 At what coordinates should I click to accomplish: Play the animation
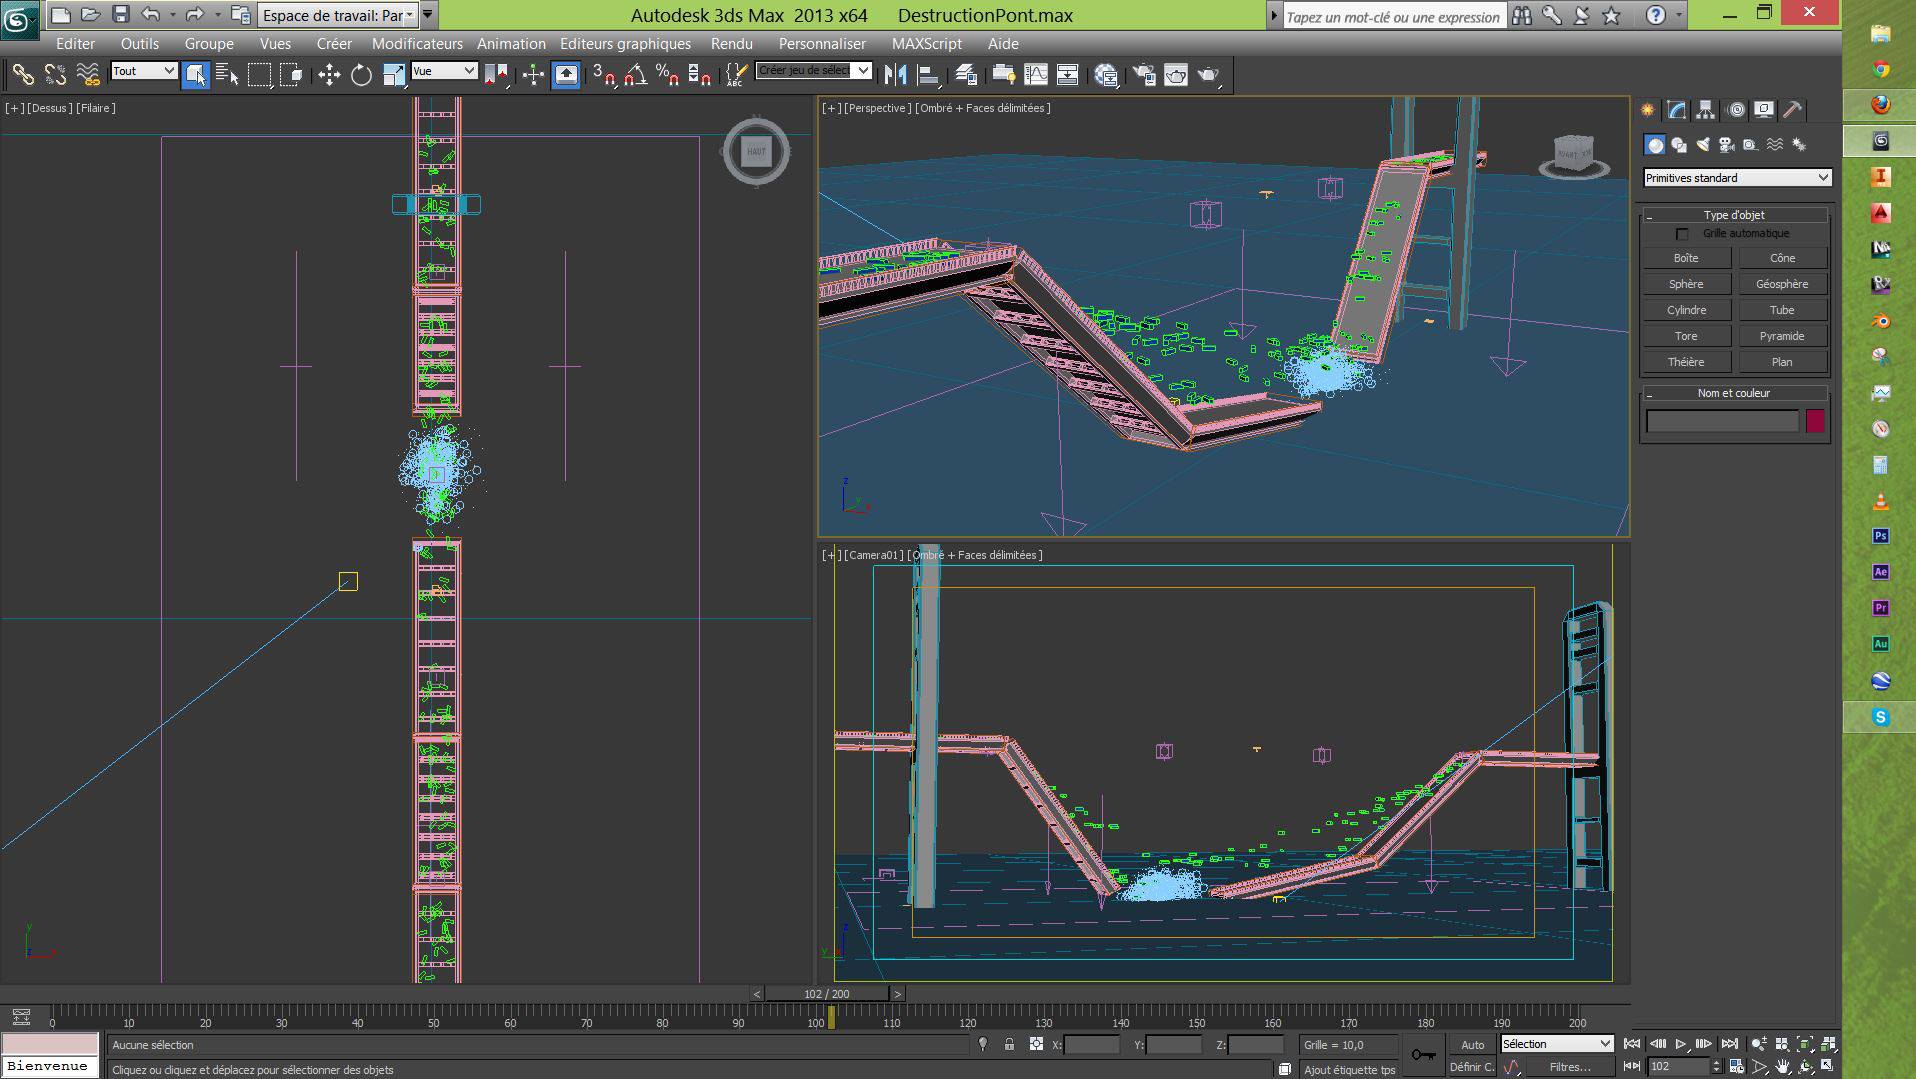pyautogui.click(x=1681, y=1044)
